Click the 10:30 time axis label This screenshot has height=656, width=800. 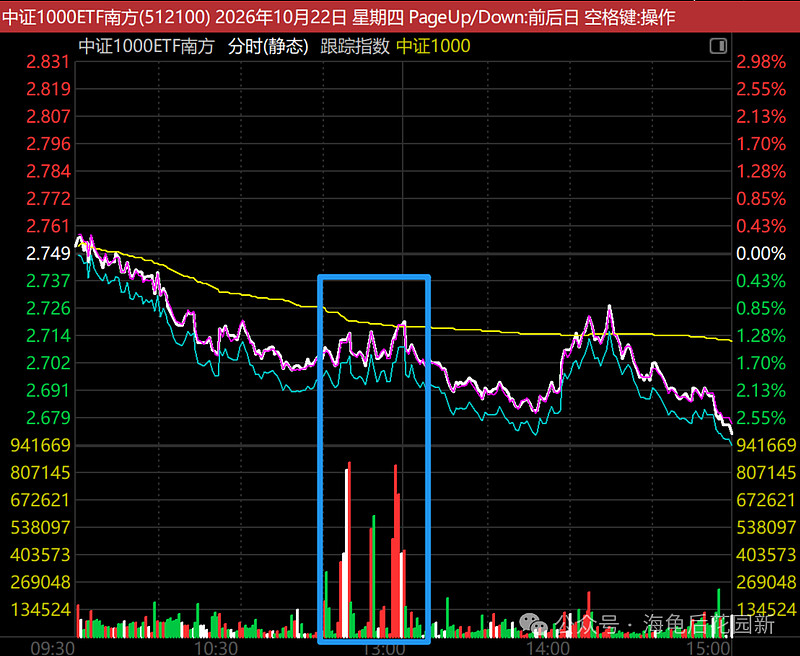click(x=216, y=648)
